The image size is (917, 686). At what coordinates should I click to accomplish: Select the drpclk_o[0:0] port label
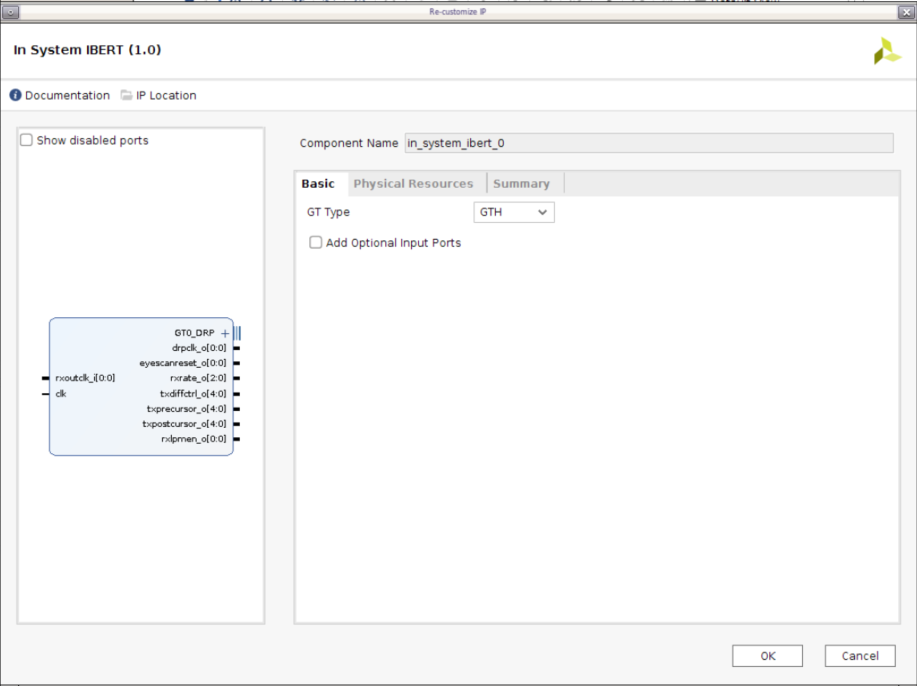coord(199,348)
